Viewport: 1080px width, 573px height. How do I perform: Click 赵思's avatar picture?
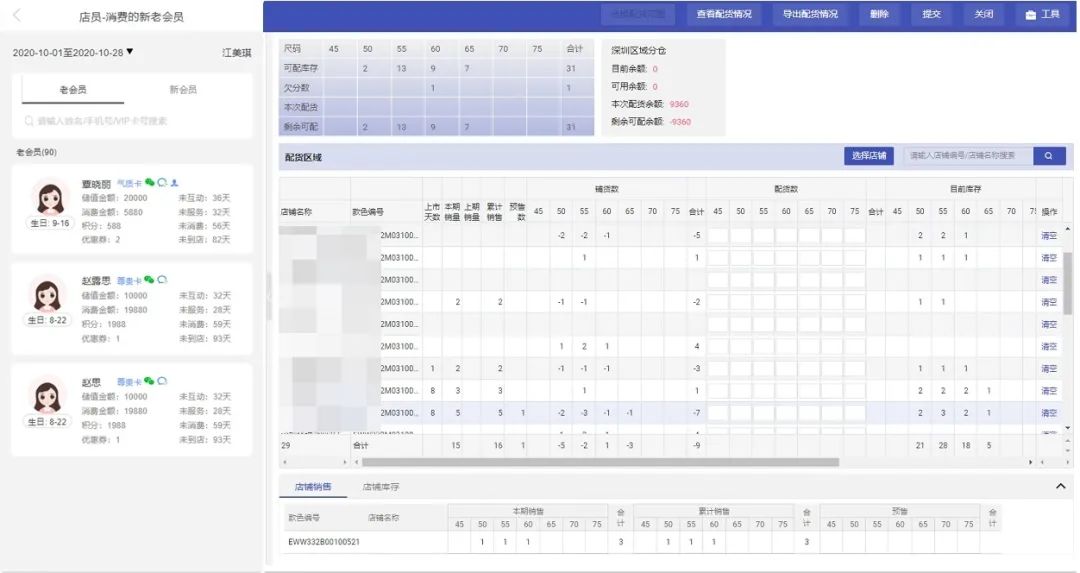click(48, 397)
